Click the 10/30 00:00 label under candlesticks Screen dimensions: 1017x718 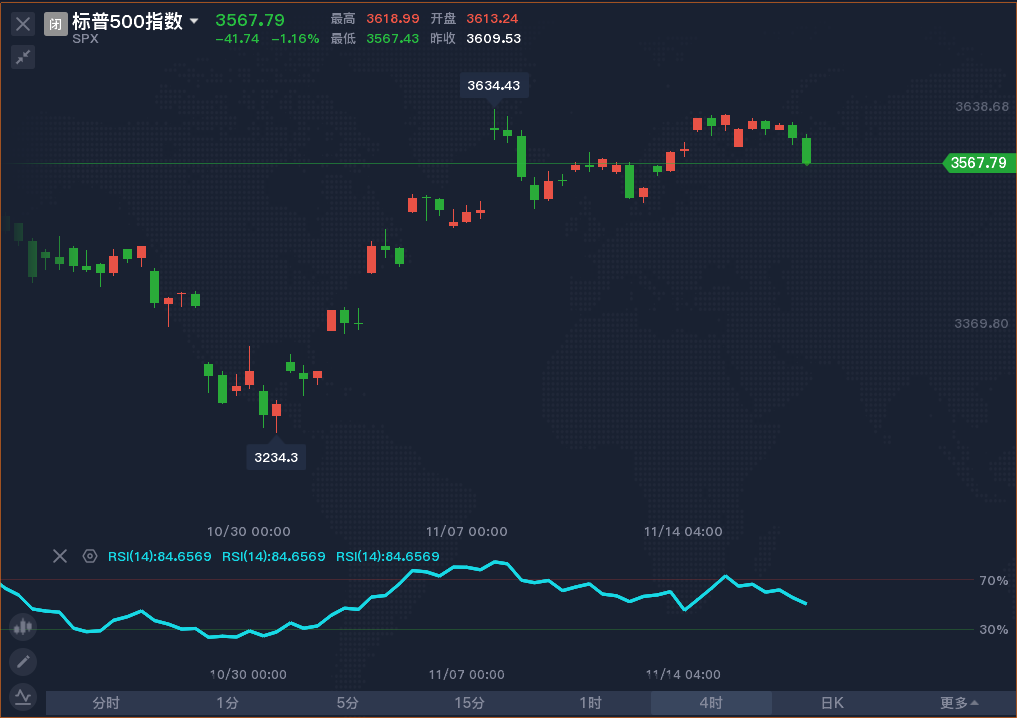(248, 532)
